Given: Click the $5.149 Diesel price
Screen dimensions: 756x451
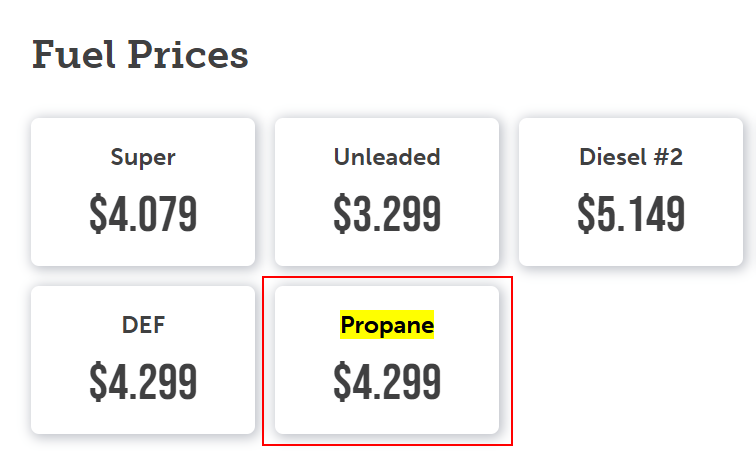Looking at the screenshot, I should pos(631,214).
